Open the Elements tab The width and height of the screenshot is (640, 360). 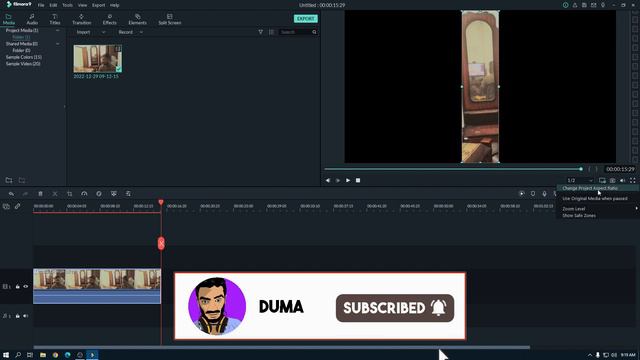[x=138, y=19]
